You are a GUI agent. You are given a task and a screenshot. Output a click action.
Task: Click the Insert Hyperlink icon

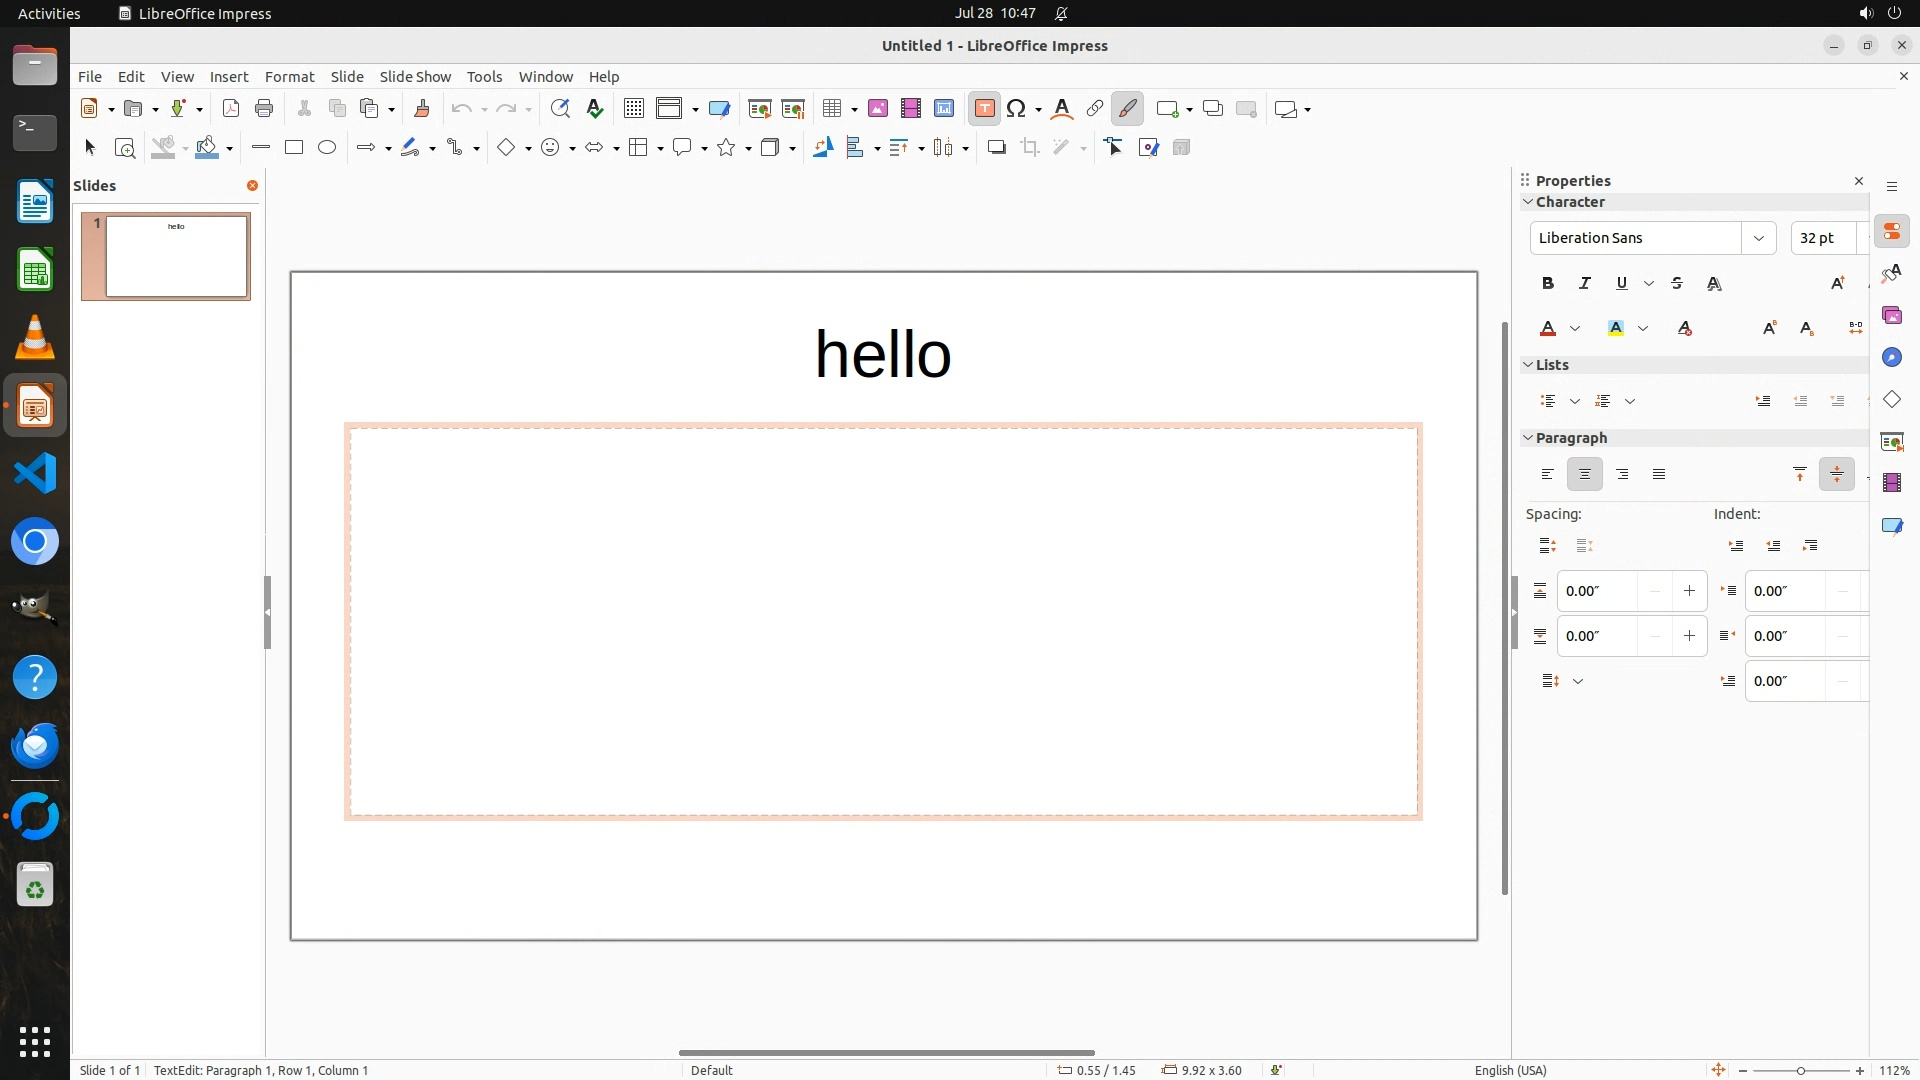point(1095,109)
